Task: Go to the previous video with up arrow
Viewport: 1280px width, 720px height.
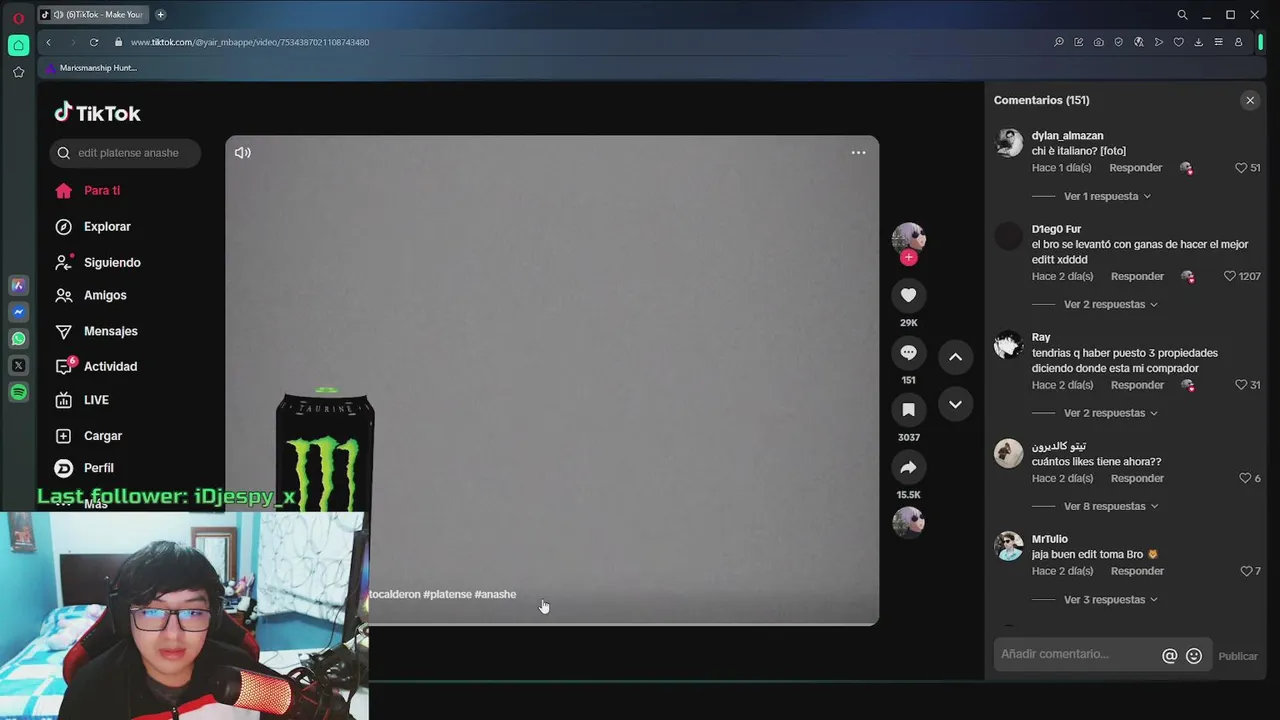Action: pos(955,357)
